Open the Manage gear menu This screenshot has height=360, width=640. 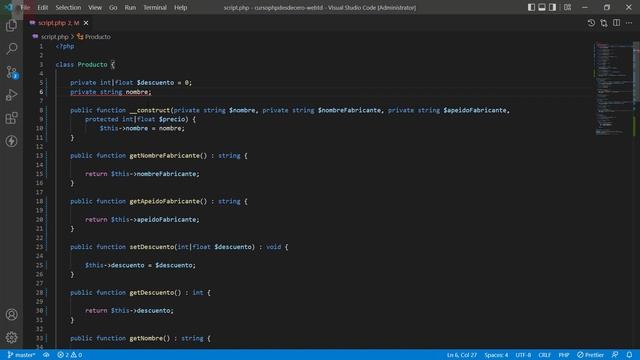(x=11, y=337)
